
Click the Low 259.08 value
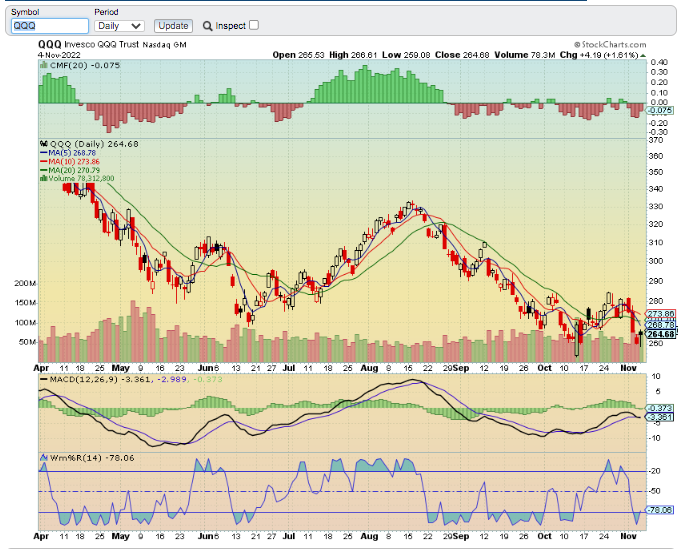tap(406, 55)
